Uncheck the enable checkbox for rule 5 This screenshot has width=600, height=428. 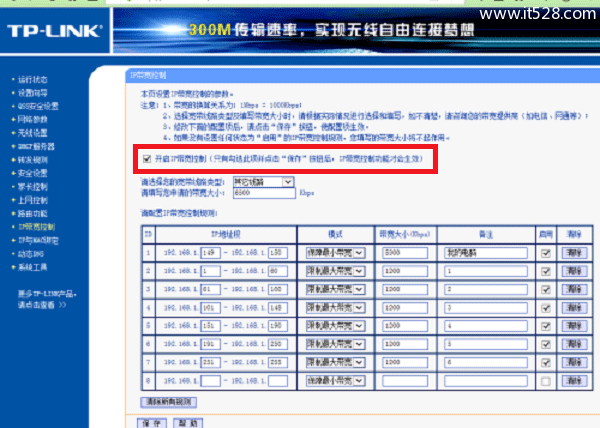pos(546,326)
